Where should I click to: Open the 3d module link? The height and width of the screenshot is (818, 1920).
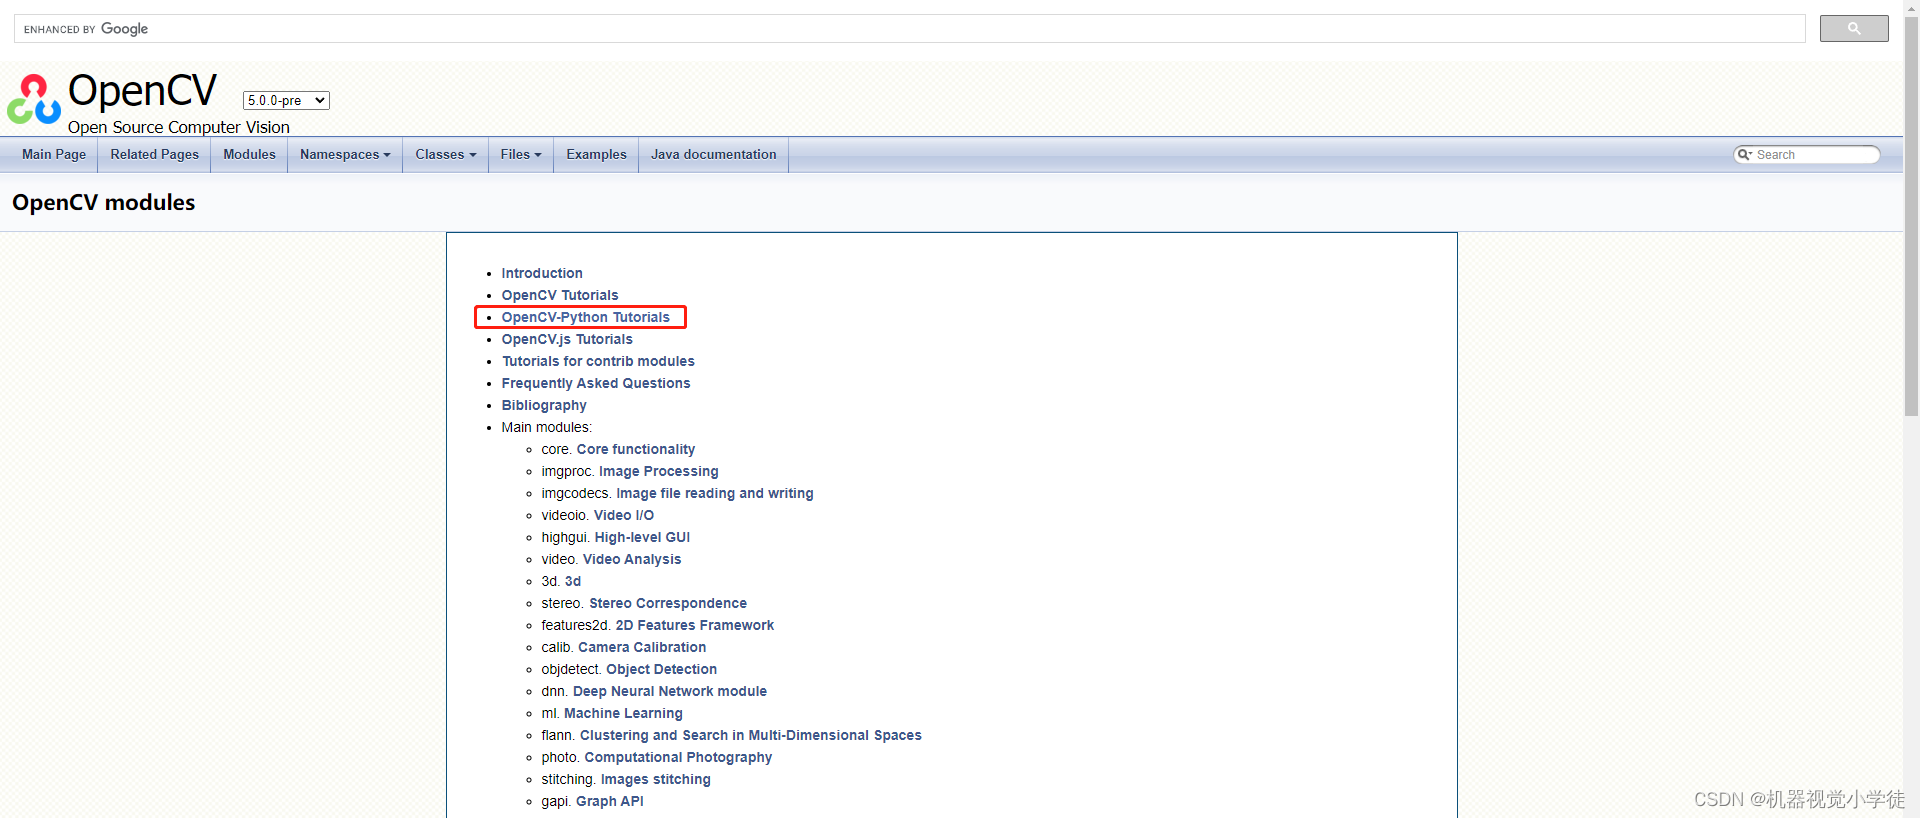click(x=573, y=581)
